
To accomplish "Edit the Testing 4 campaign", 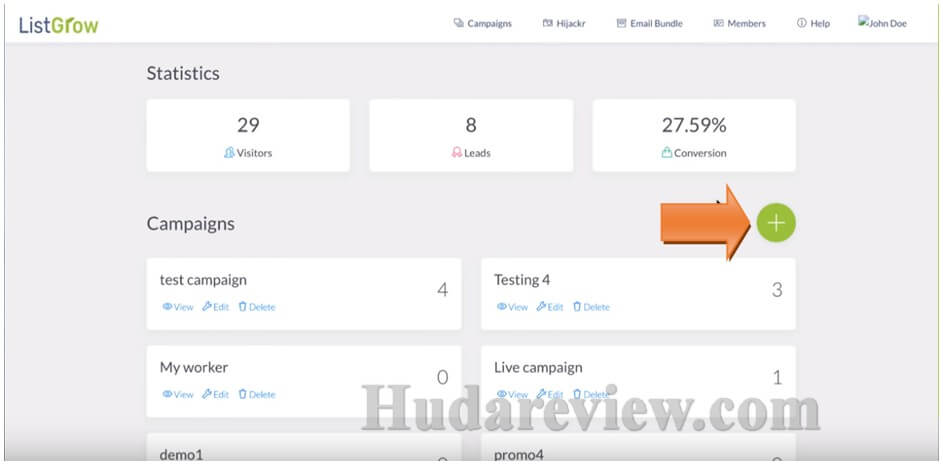I will 550,307.
